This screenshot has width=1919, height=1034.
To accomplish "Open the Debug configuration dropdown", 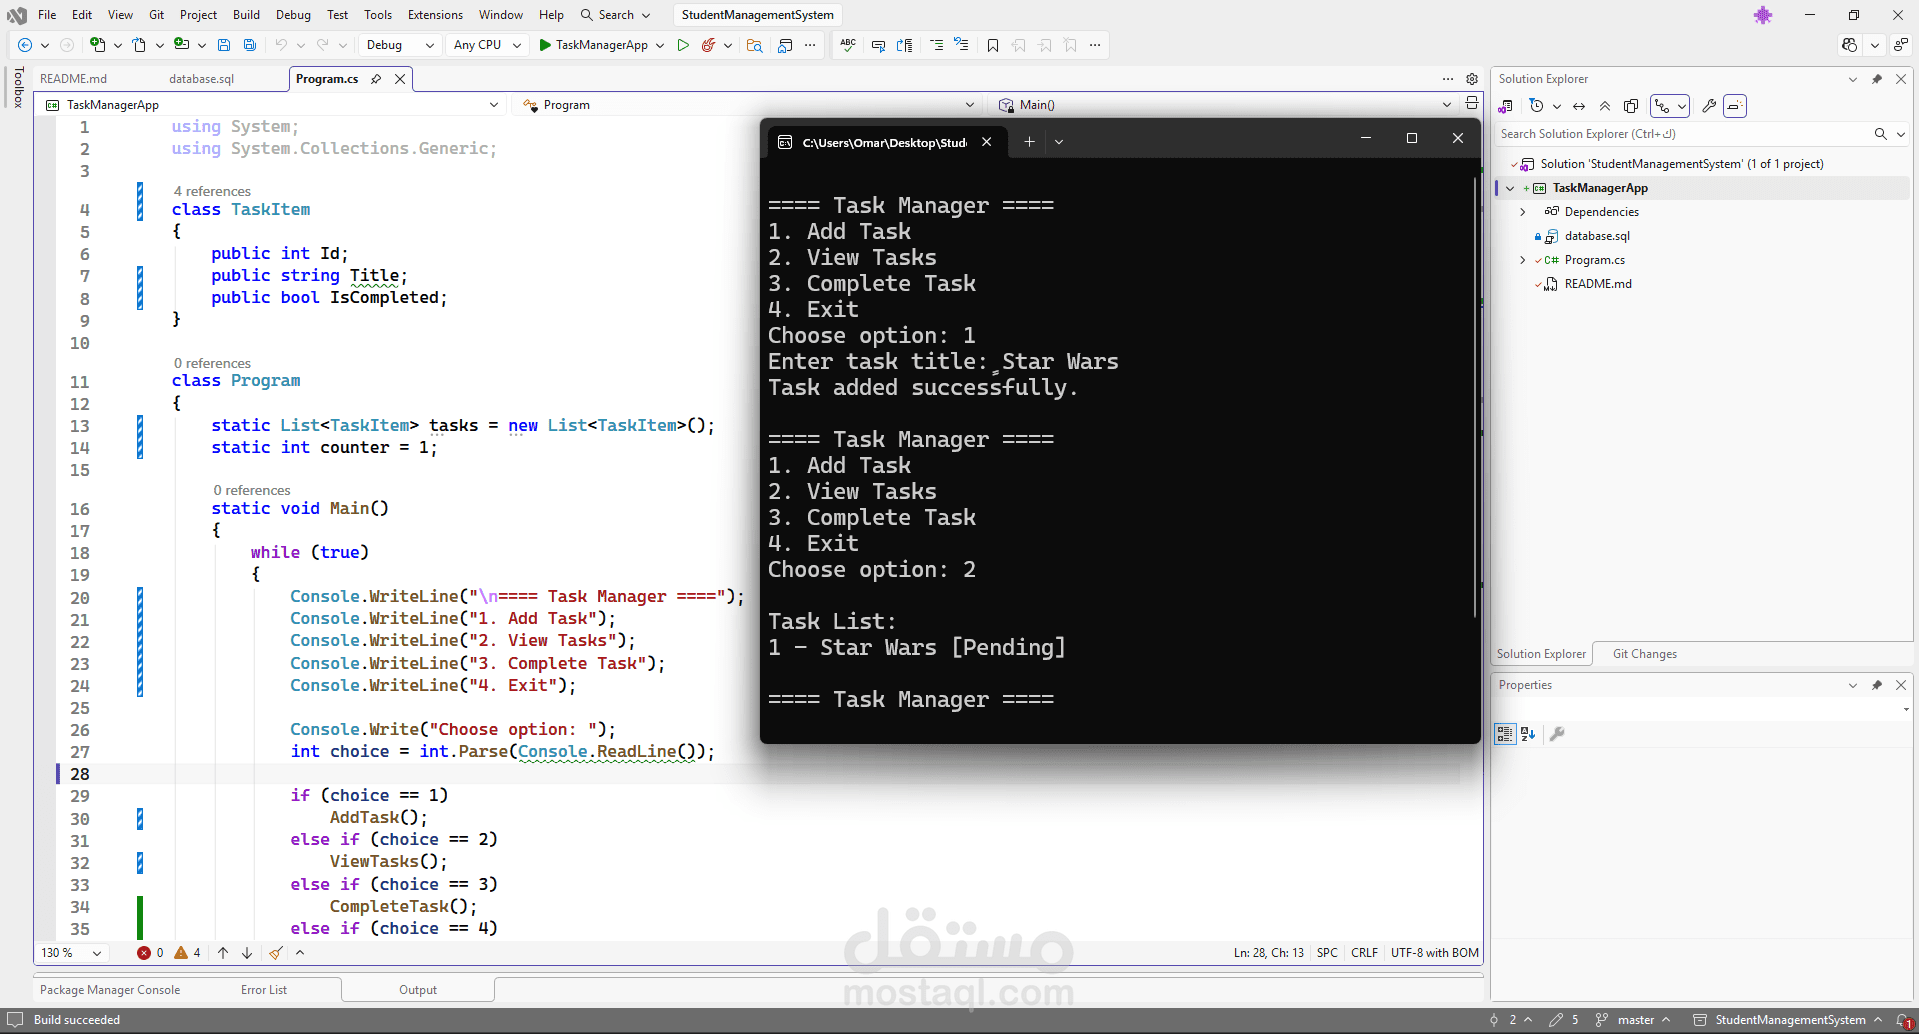I will [399, 45].
